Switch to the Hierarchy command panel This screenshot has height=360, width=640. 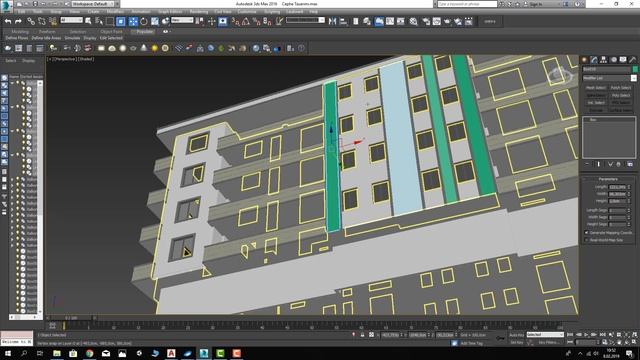[x=604, y=60]
